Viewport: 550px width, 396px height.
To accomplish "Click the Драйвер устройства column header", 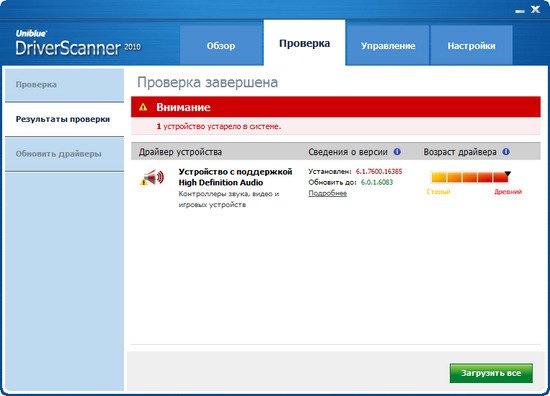I will (180, 152).
